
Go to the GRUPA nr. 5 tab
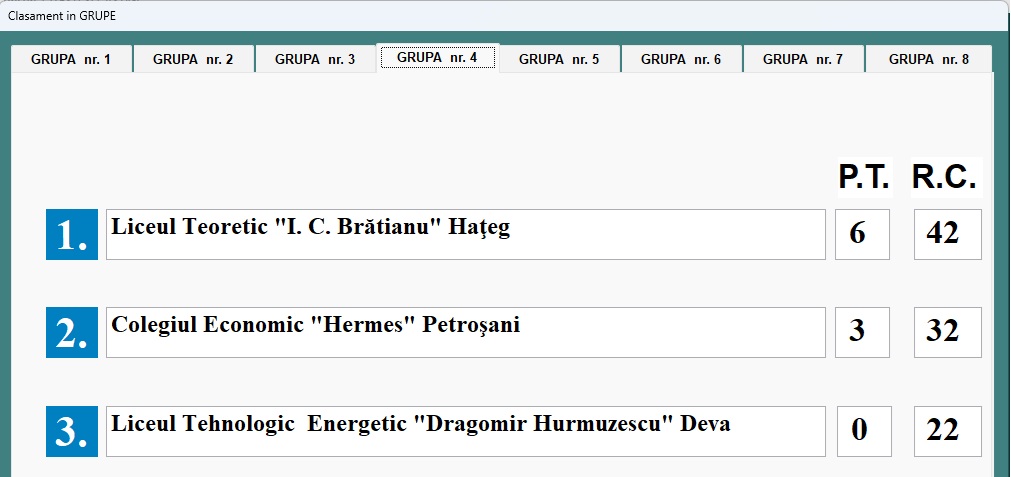559,59
